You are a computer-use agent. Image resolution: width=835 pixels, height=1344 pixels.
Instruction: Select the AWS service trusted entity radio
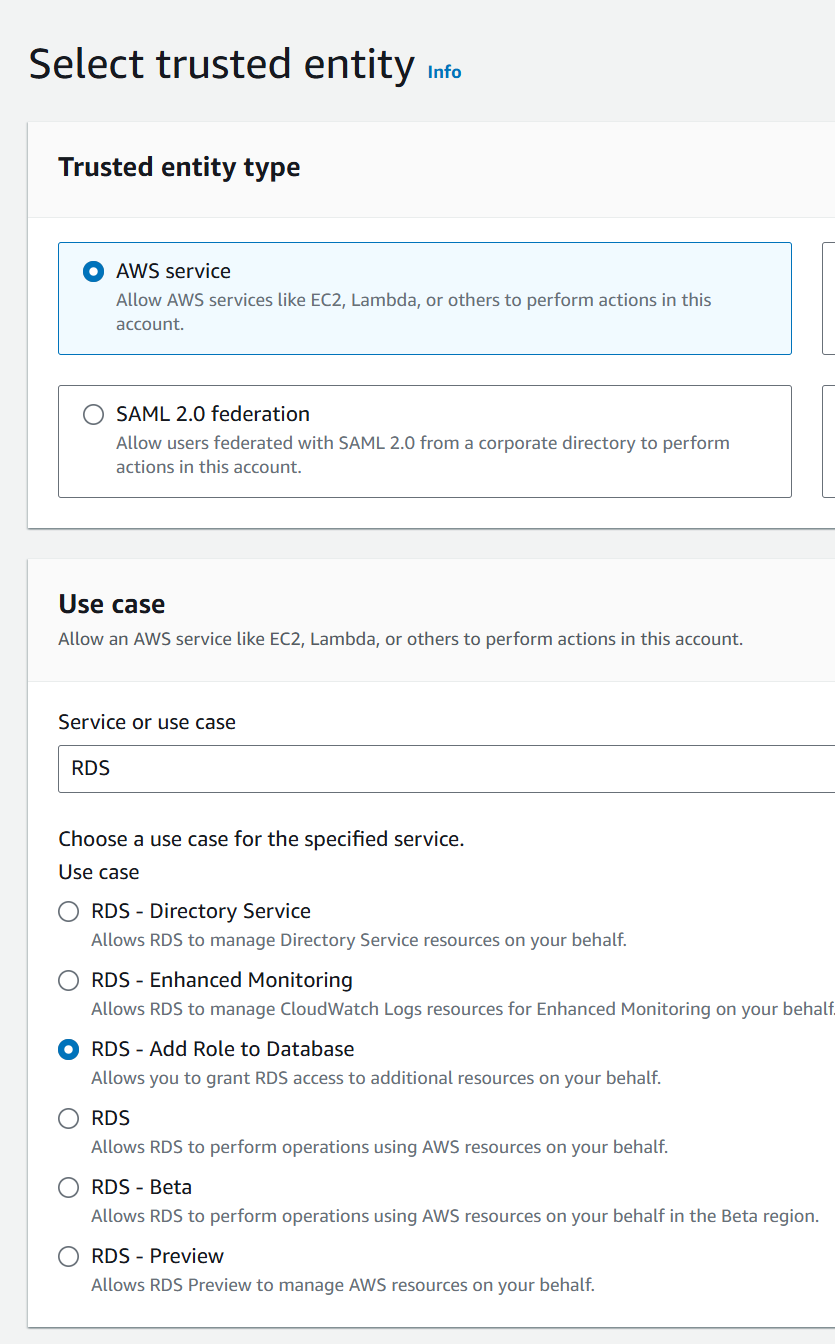tap(93, 271)
